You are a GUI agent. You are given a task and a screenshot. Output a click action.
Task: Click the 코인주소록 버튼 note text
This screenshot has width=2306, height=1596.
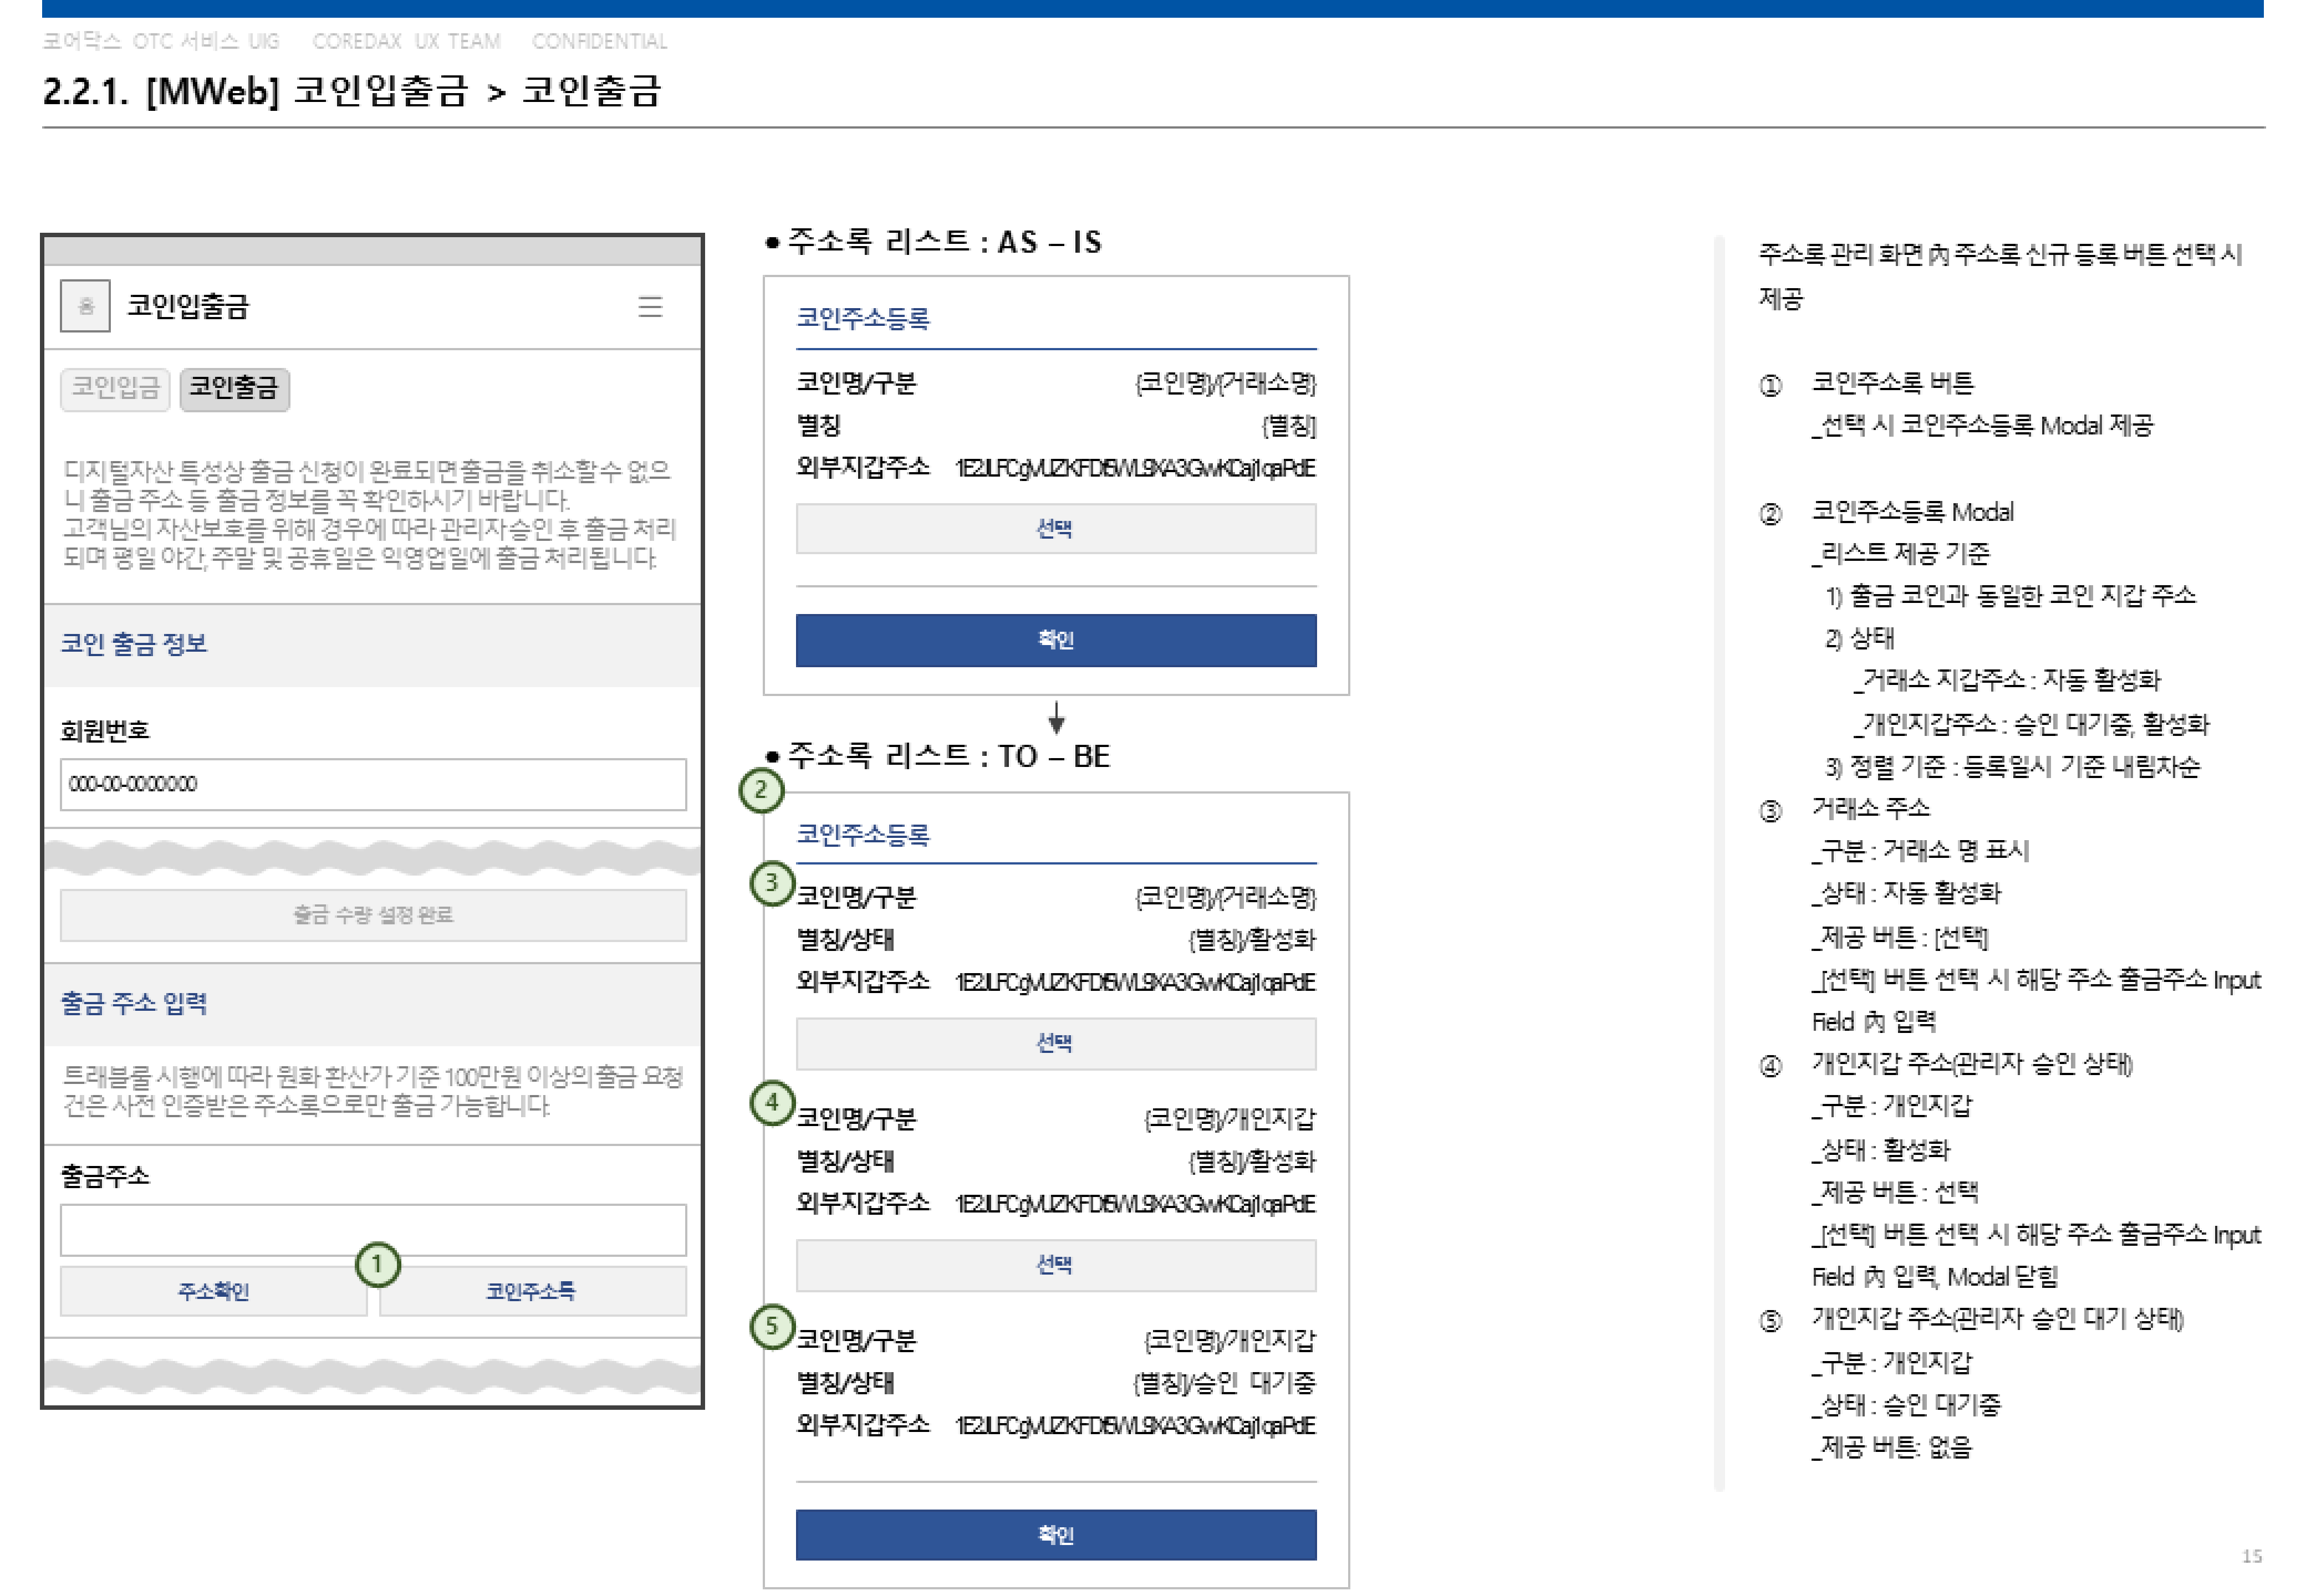pos(1892,383)
